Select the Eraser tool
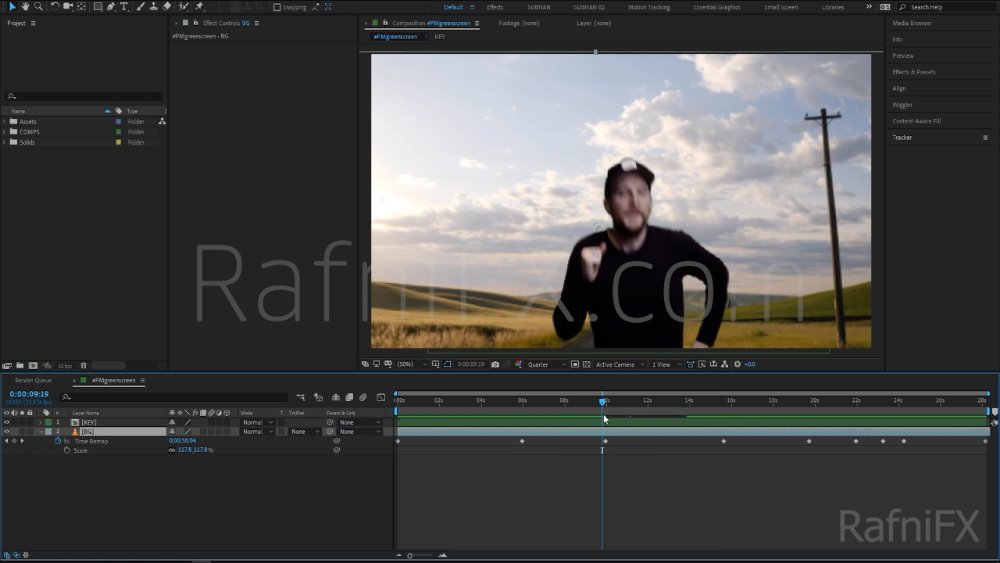The height and width of the screenshot is (563, 1000). 167,6
